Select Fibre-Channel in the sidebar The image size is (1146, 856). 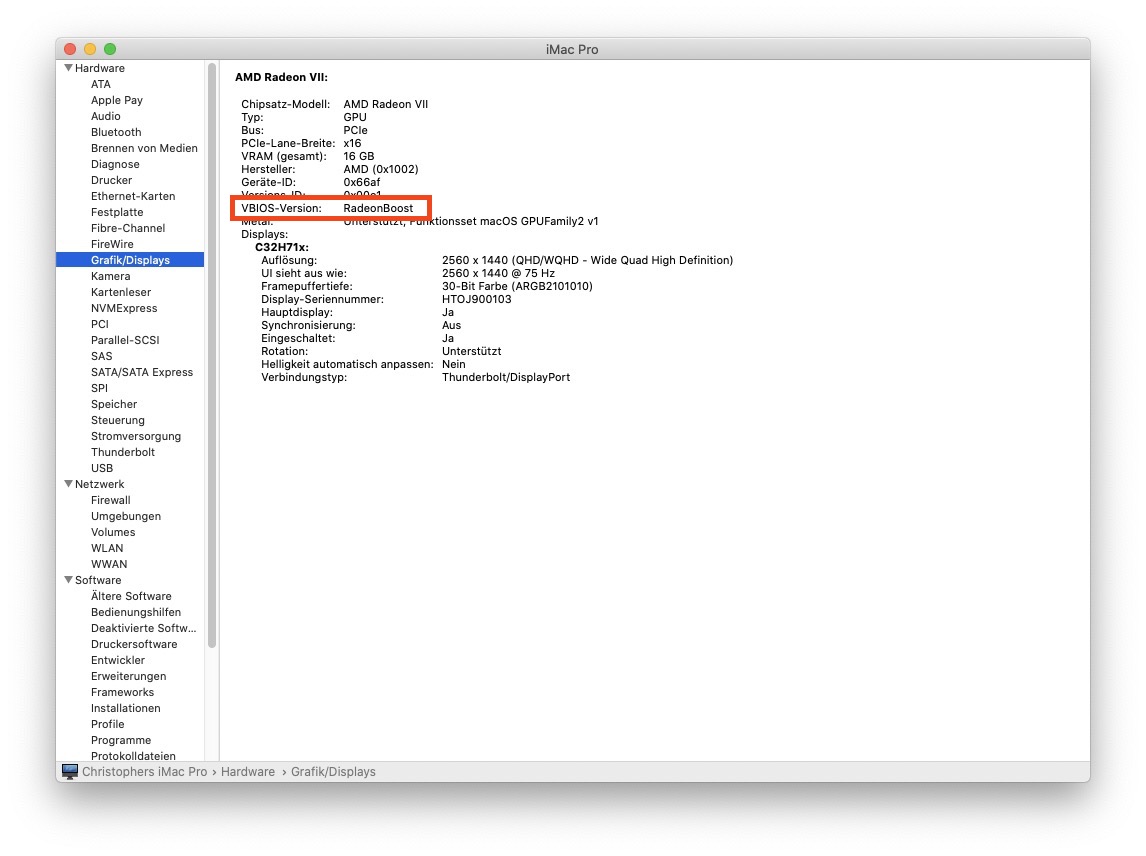click(x=128, y=228)
